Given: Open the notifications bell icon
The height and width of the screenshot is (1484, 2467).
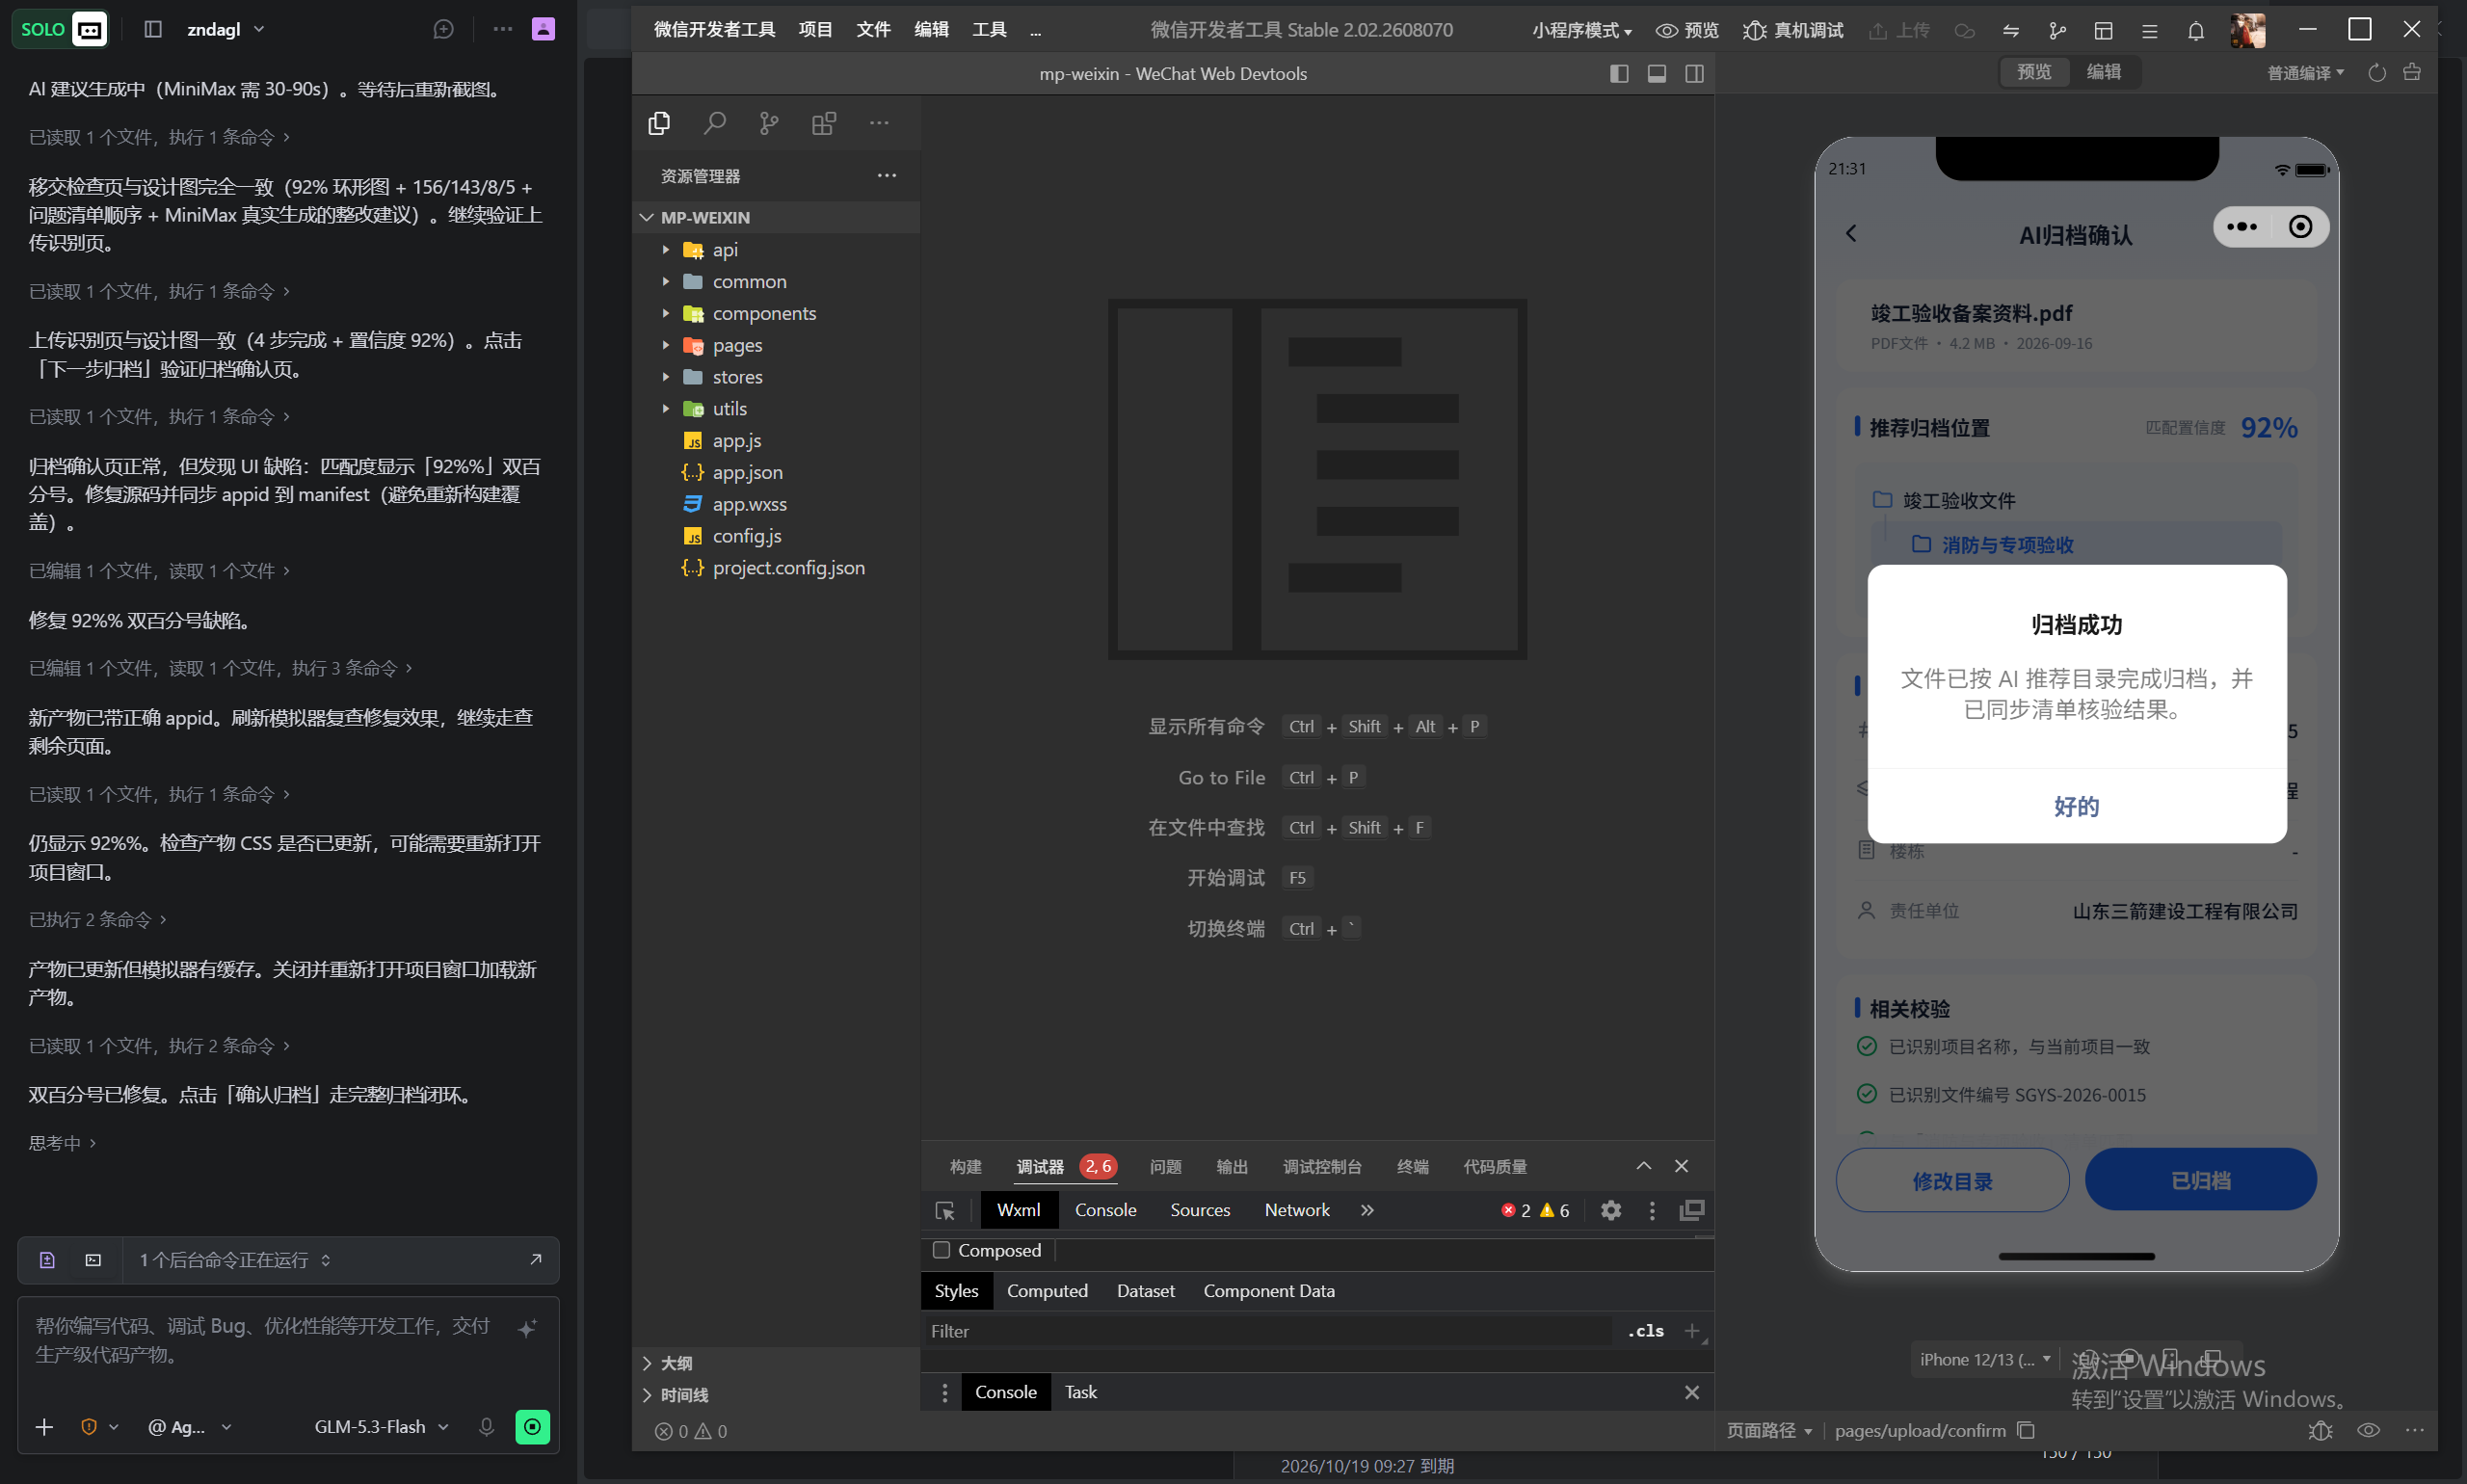Looking at the screenshot, I should coord(2196,31).
